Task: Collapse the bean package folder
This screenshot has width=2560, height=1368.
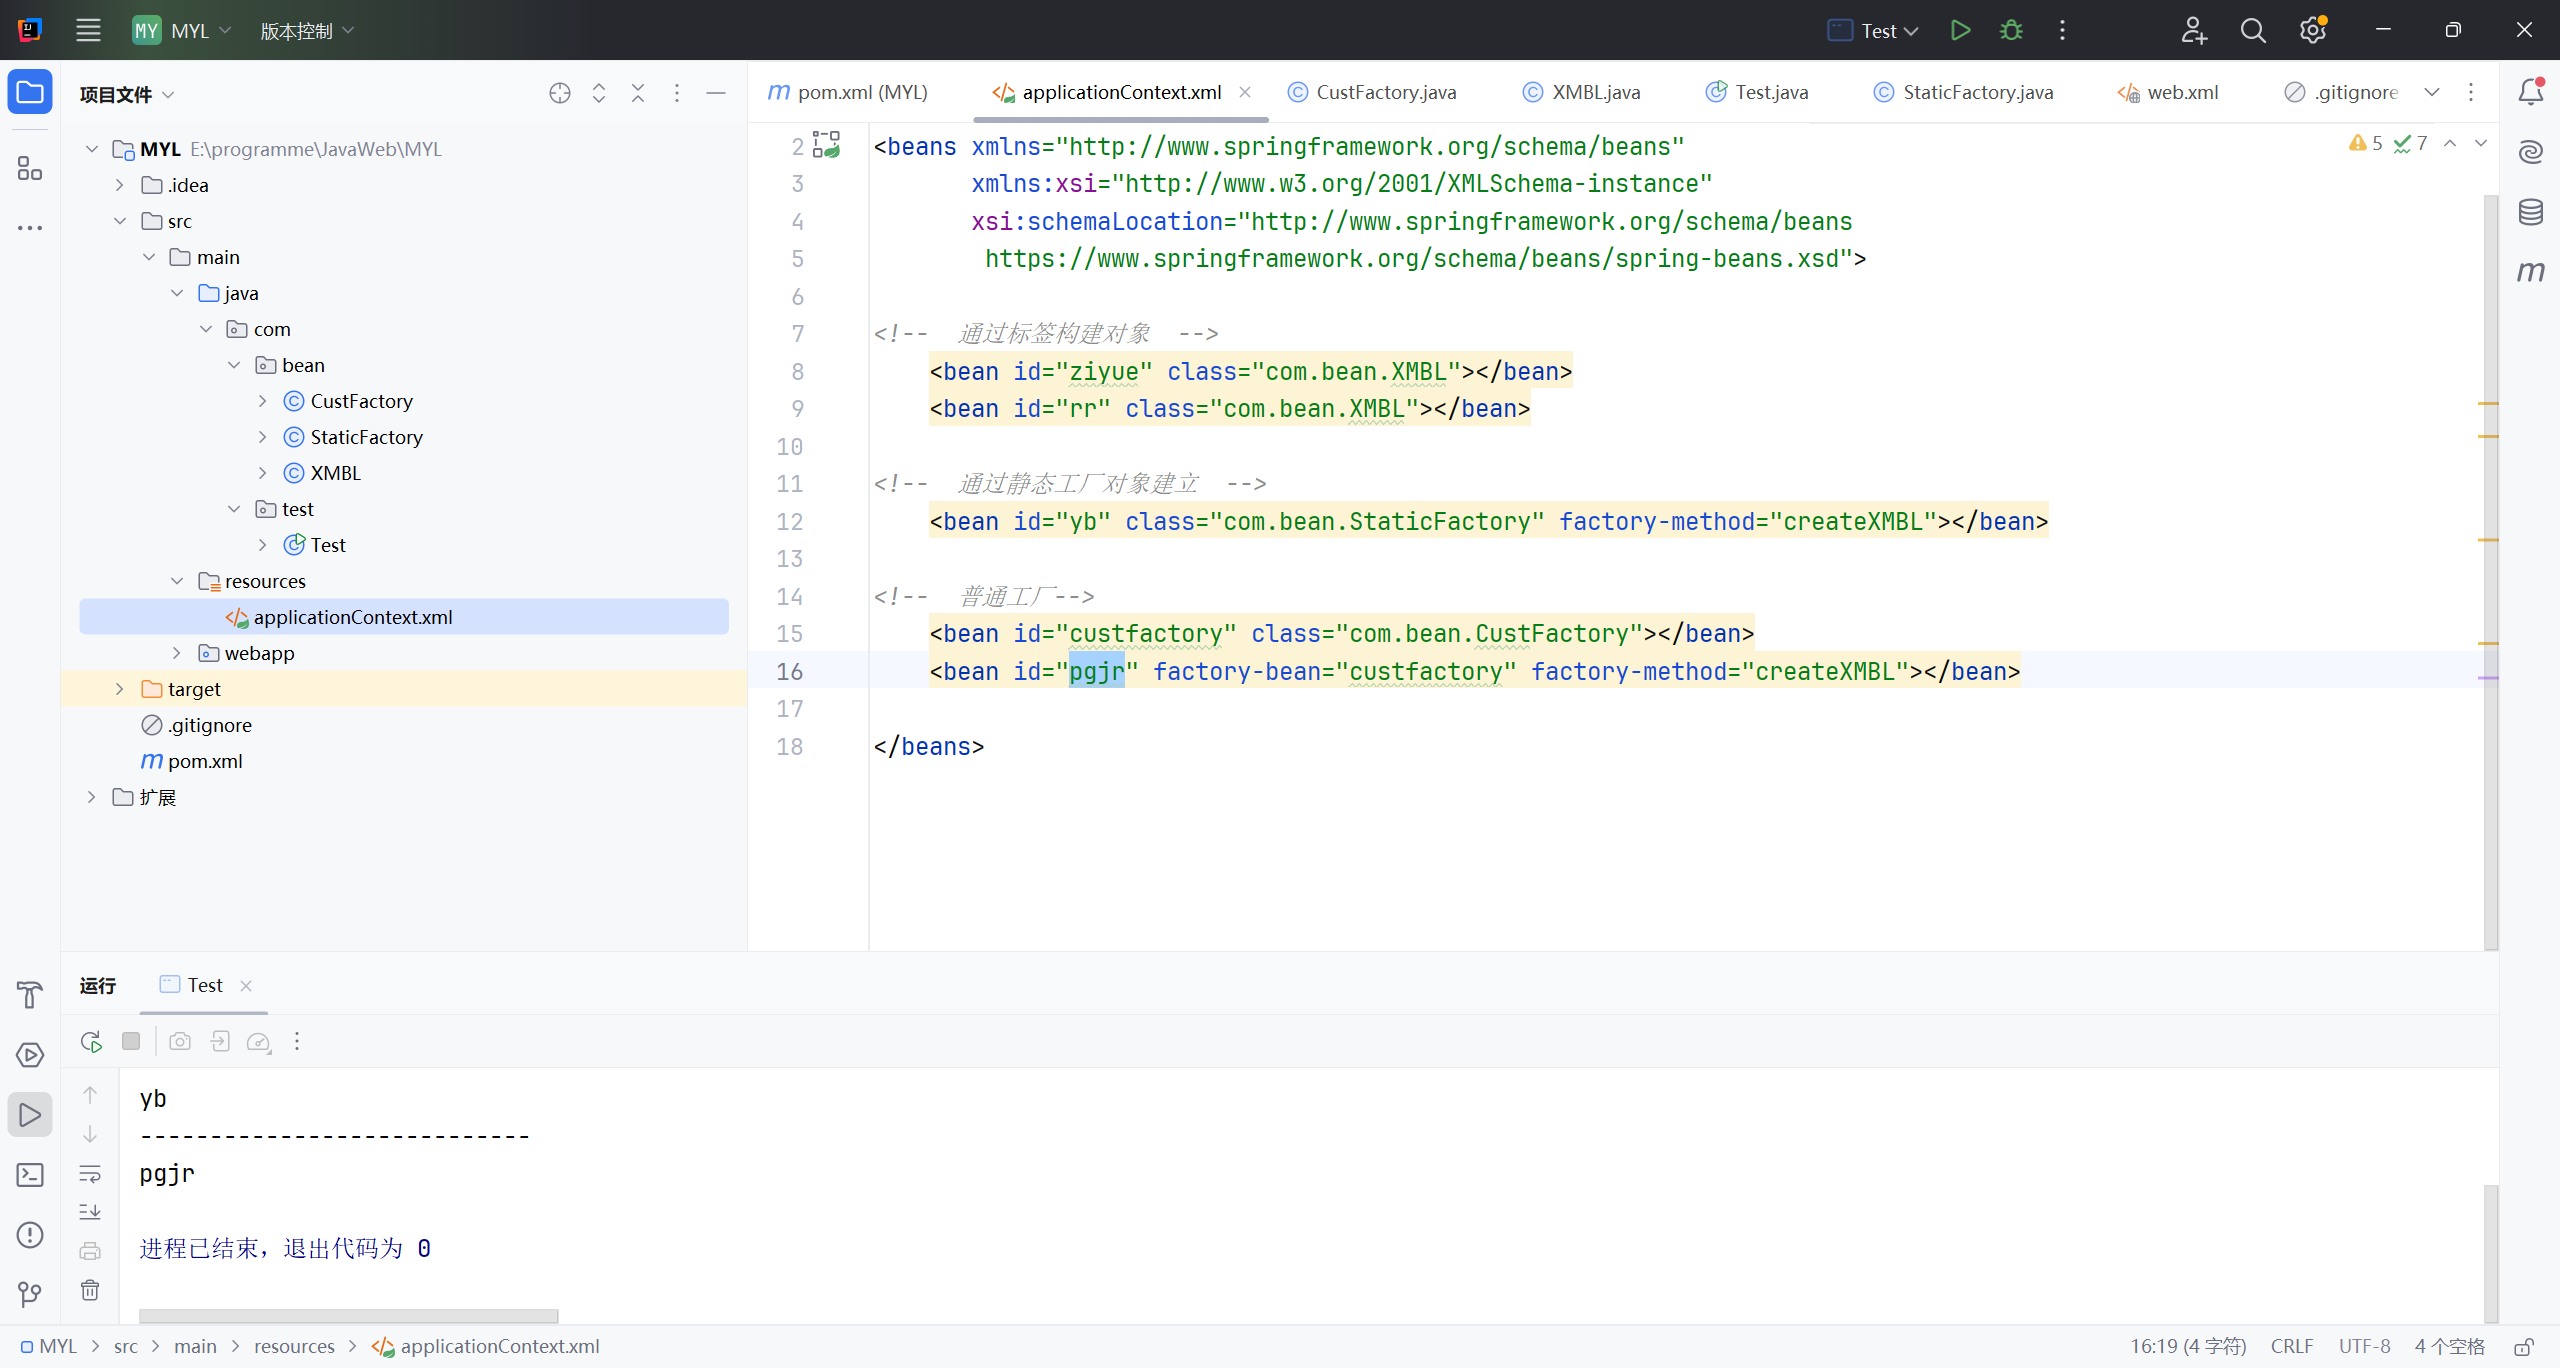Action: coord(234,365)
